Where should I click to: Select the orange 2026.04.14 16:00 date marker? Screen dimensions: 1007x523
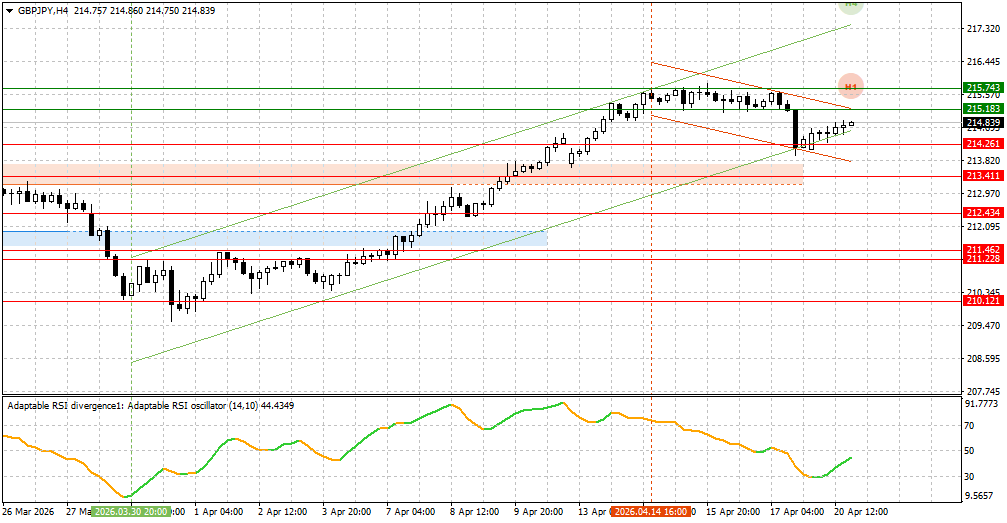coord(651,512)
